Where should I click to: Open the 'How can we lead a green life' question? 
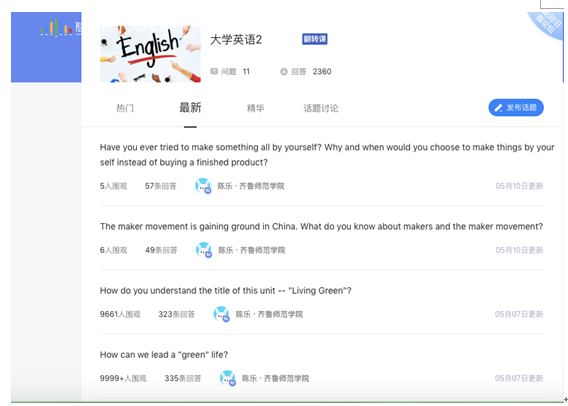(x=164, y=355)
